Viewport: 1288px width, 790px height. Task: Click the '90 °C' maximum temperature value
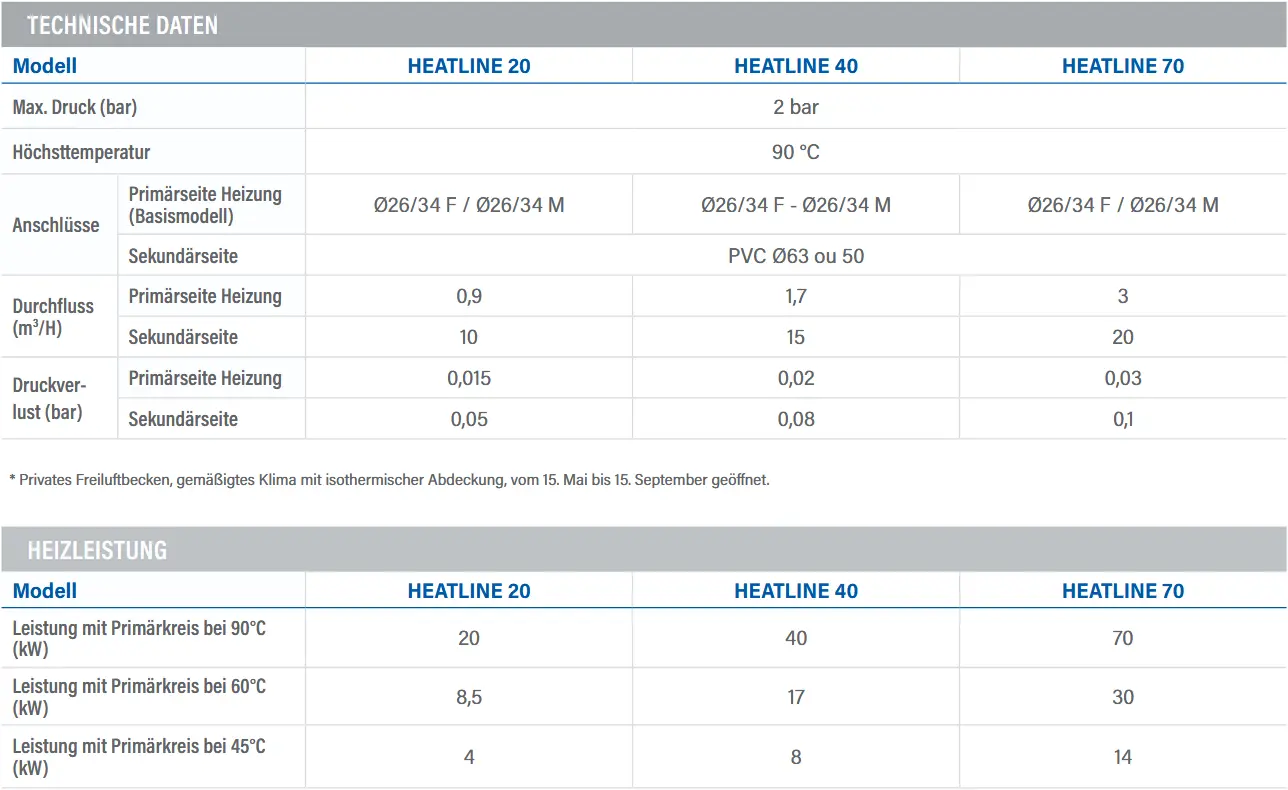click(796, 153)
